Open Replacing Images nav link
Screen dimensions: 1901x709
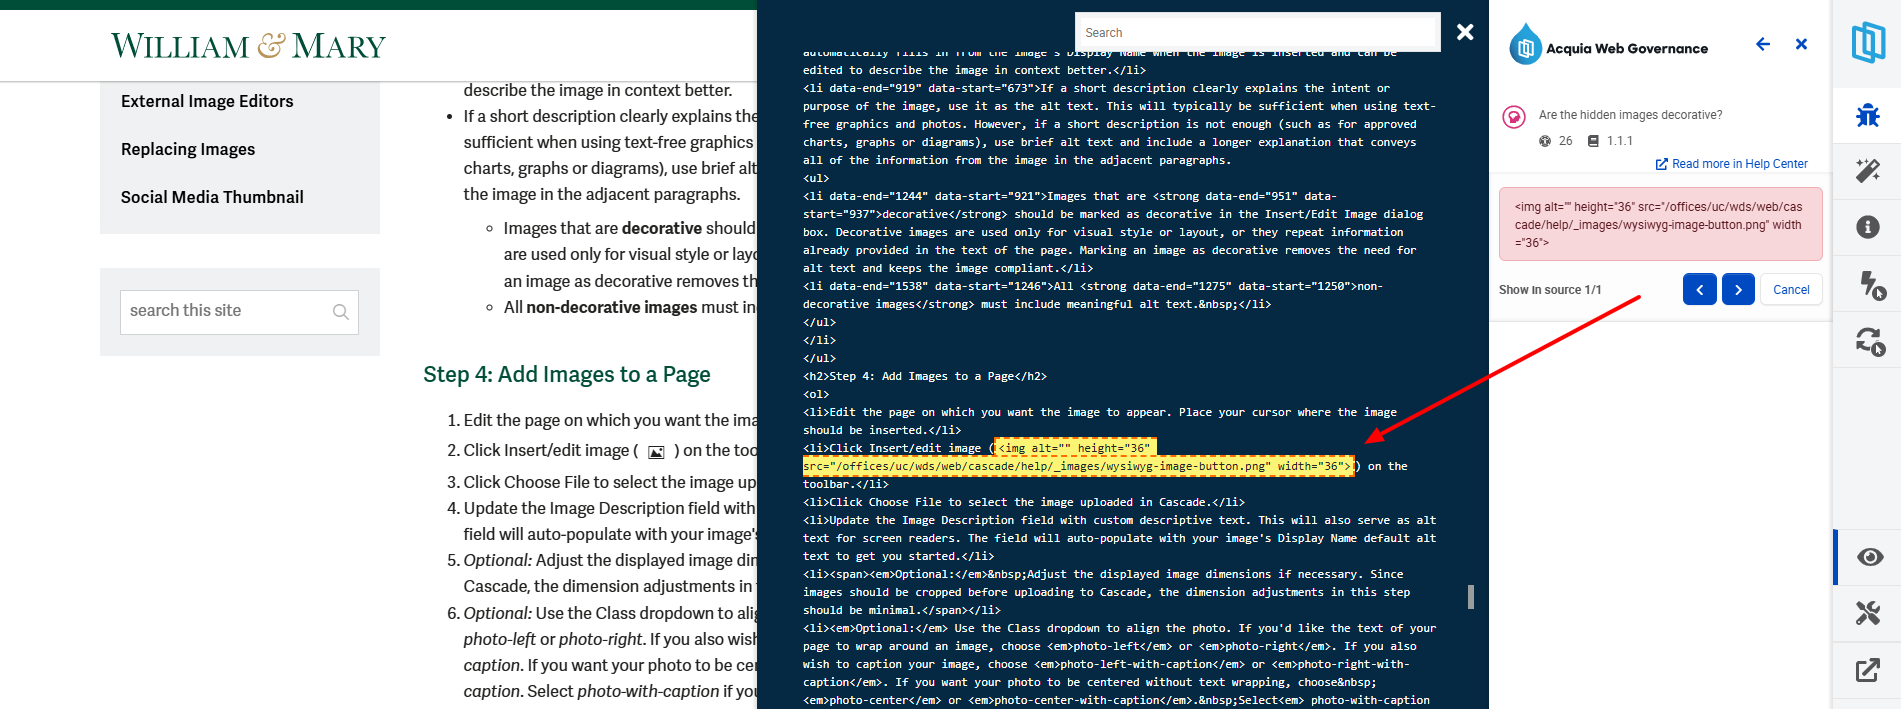click(x=188, y=149)
